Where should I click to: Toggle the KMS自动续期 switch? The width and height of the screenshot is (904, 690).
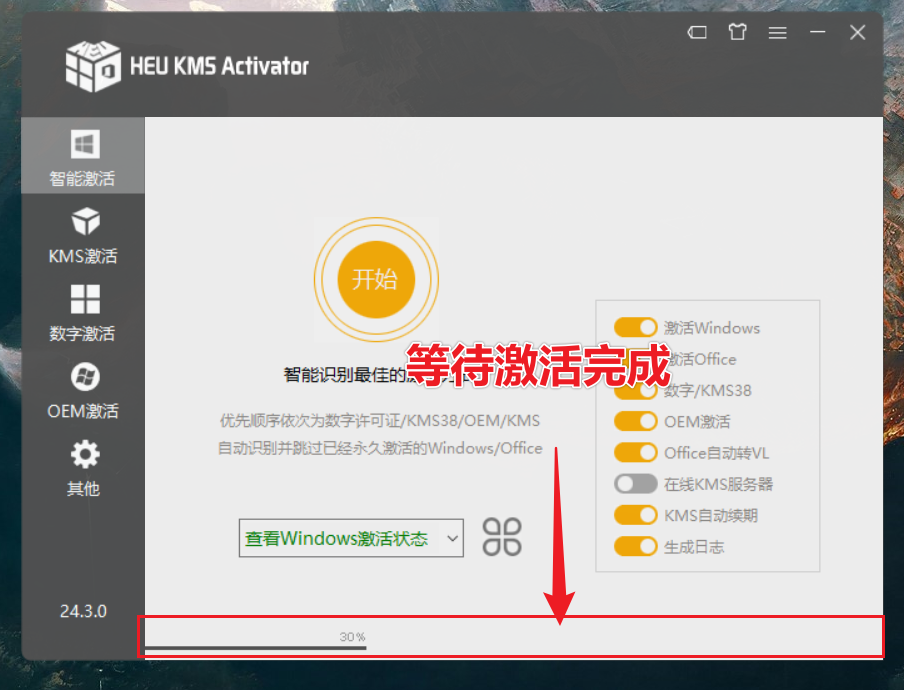tap(635, 515)
